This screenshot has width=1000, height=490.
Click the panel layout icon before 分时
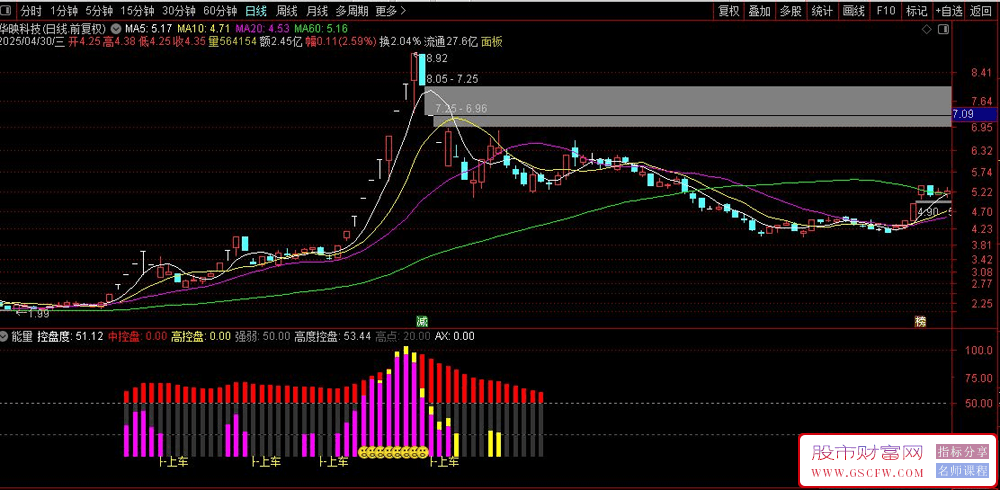[x=8, y=10]
